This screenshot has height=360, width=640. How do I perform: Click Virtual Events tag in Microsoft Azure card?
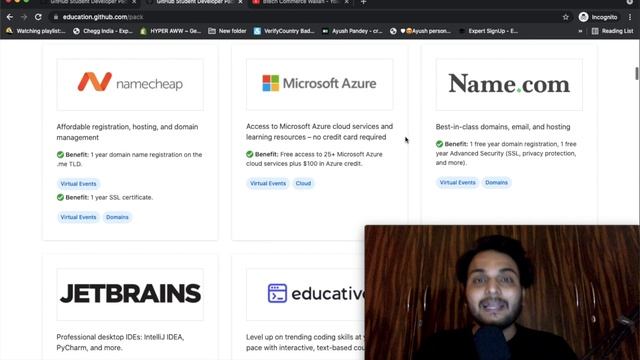click(x=268, y=183)
